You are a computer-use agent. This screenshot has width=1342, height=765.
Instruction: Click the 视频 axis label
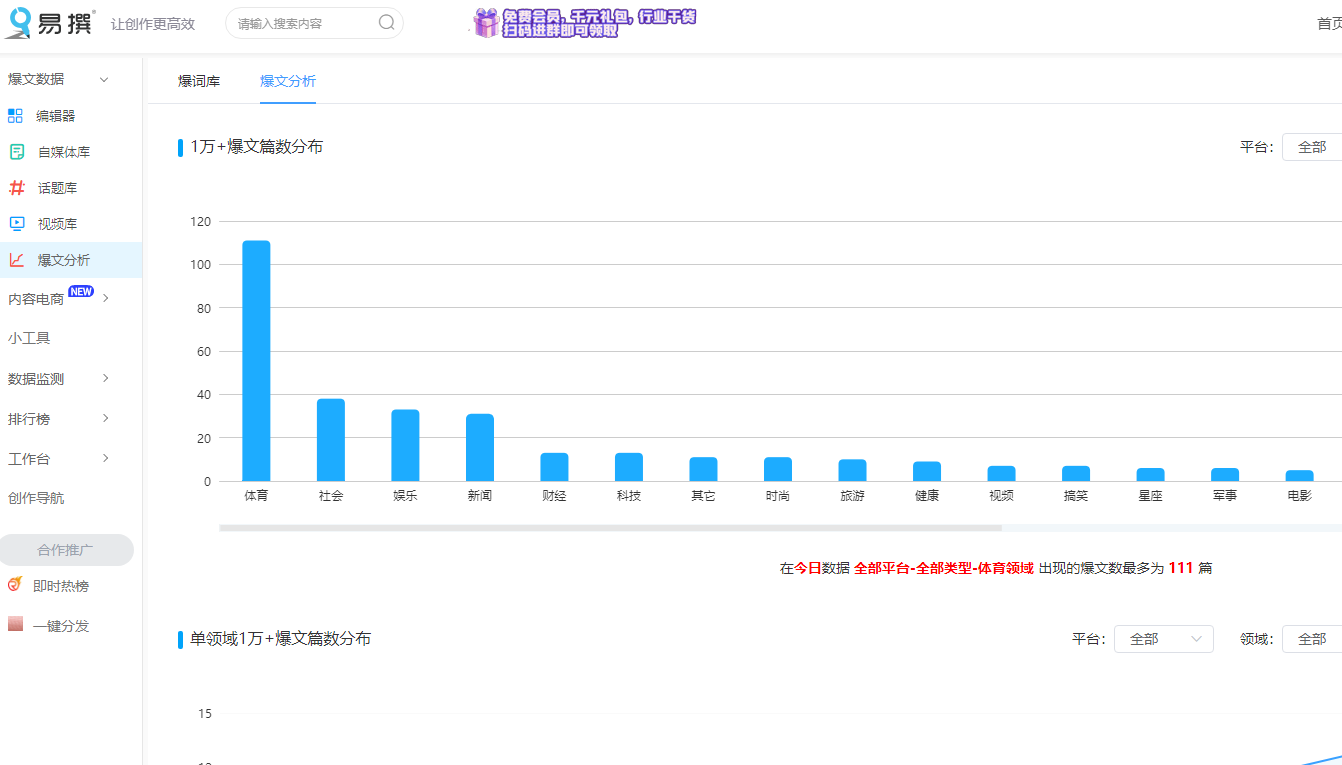1001,496
